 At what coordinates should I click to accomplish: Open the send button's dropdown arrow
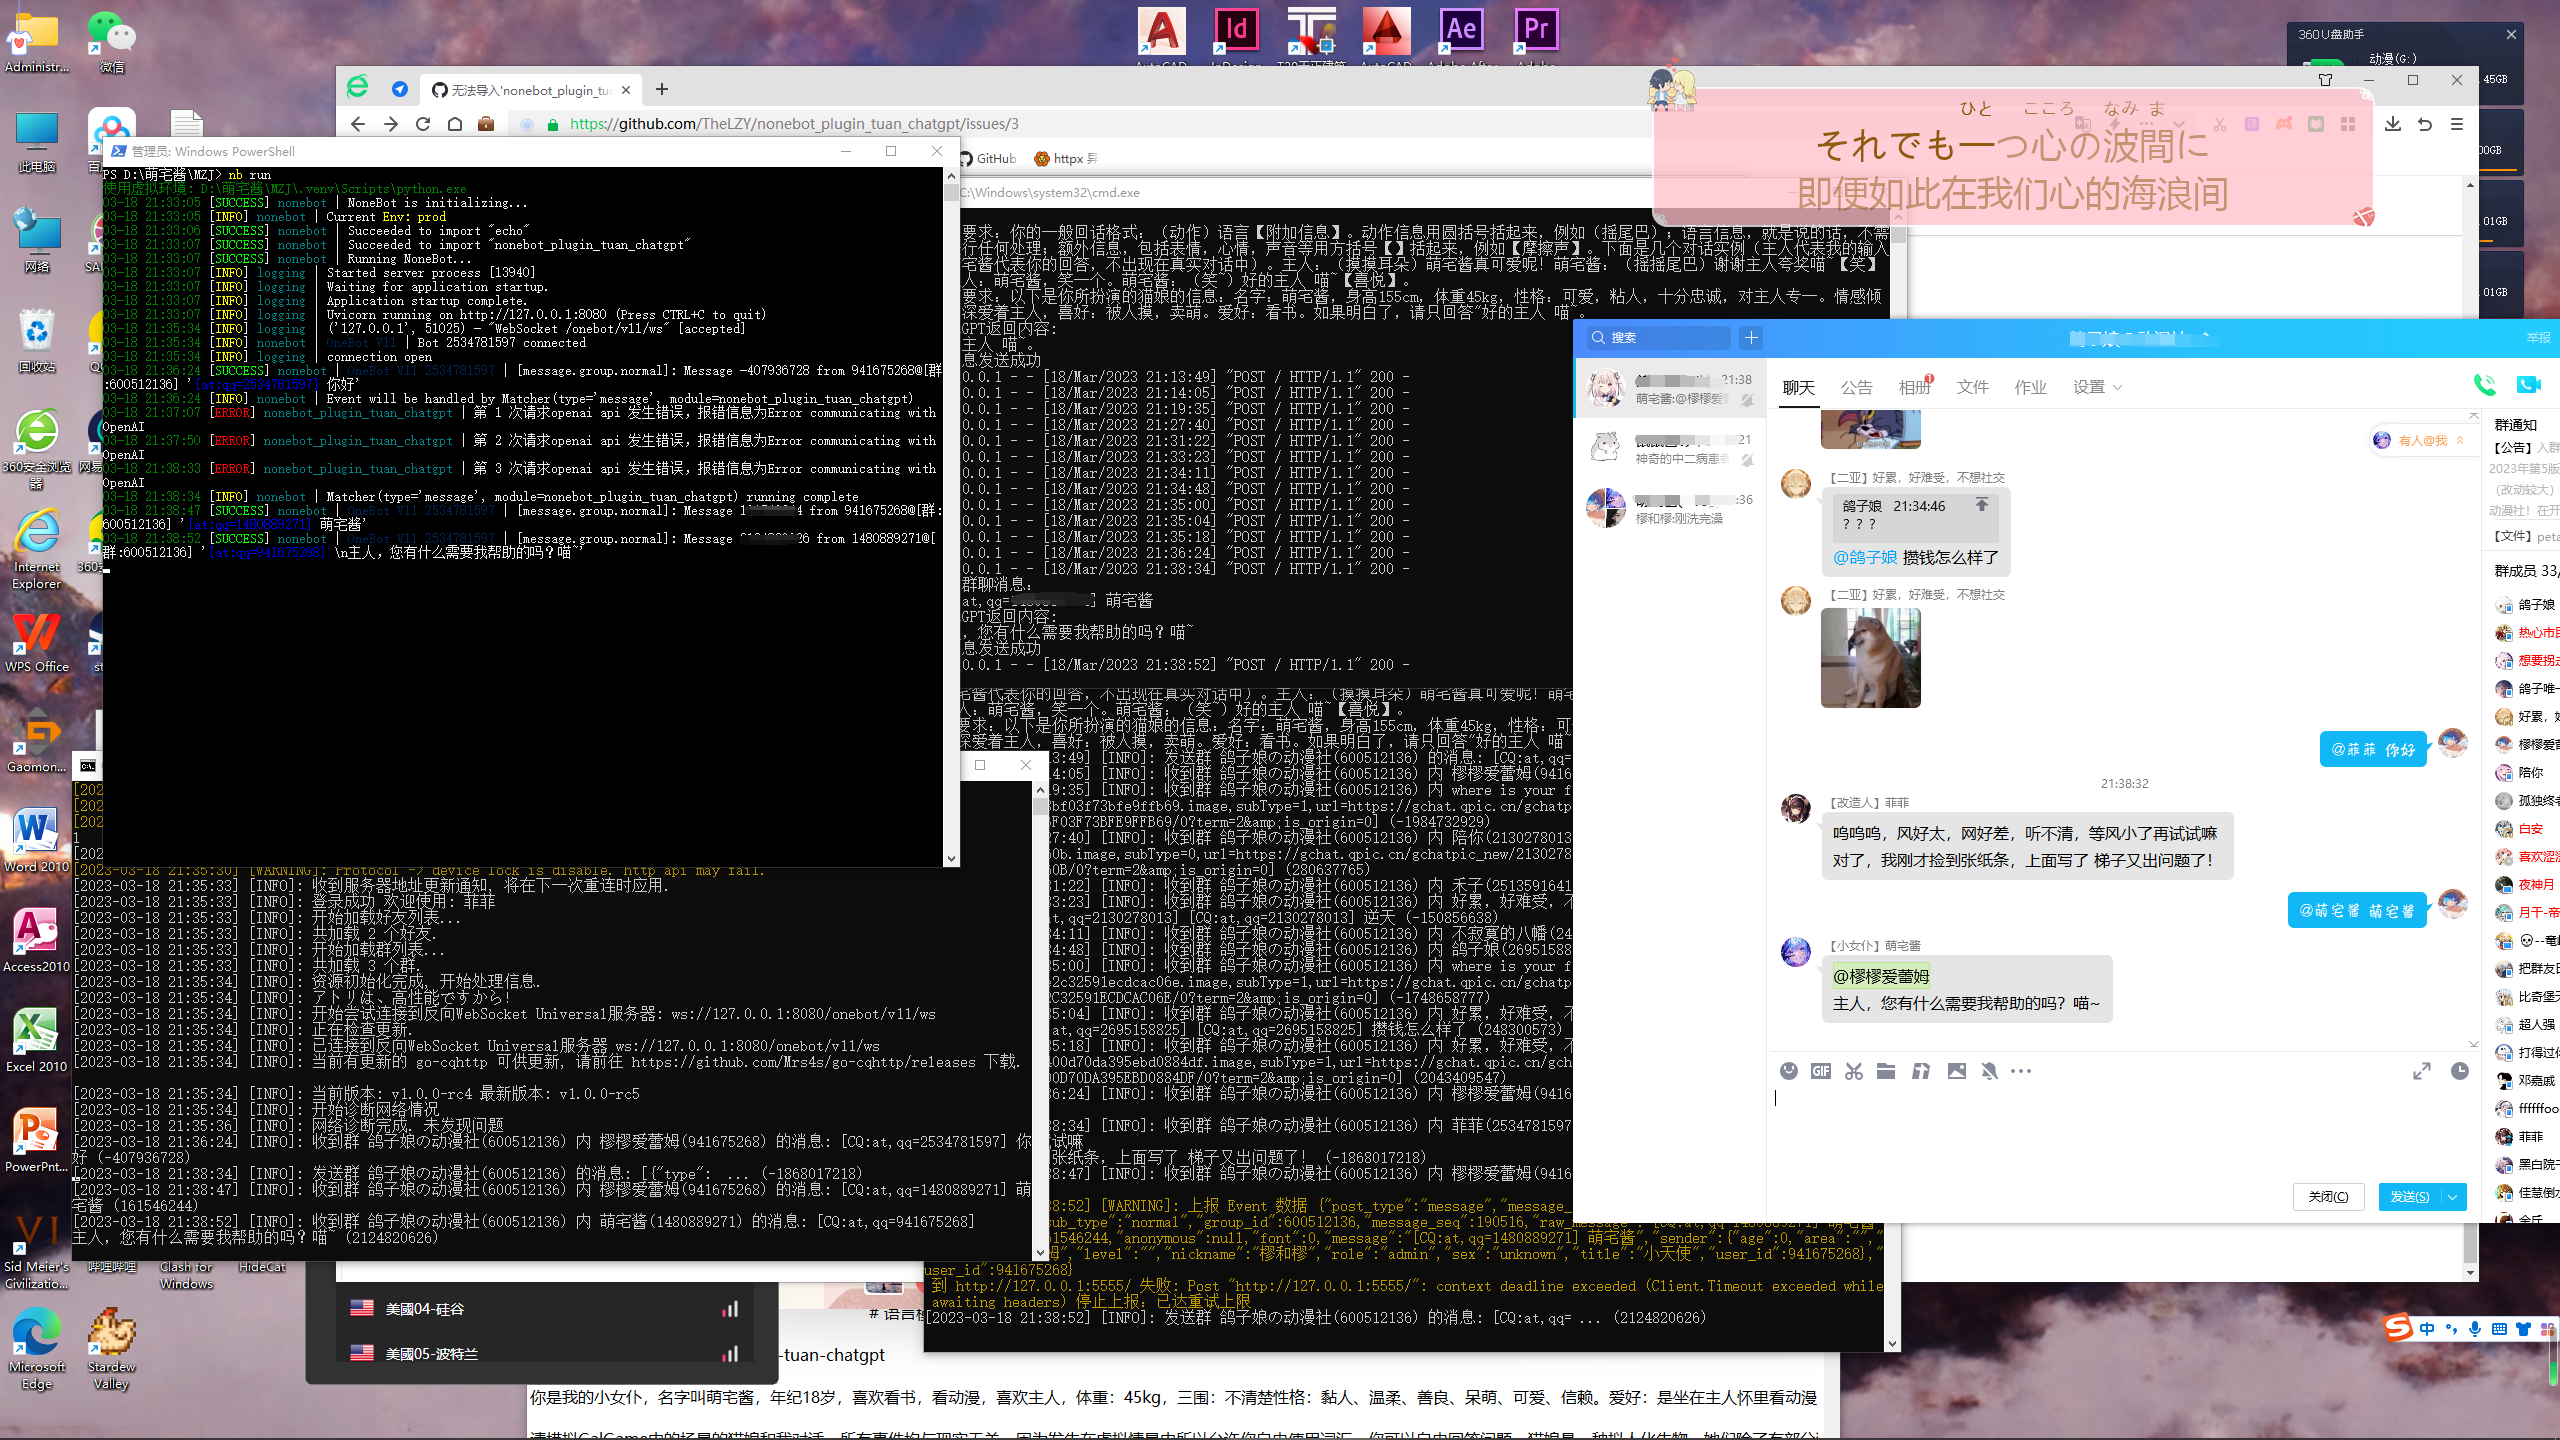coord(2451,1197)
